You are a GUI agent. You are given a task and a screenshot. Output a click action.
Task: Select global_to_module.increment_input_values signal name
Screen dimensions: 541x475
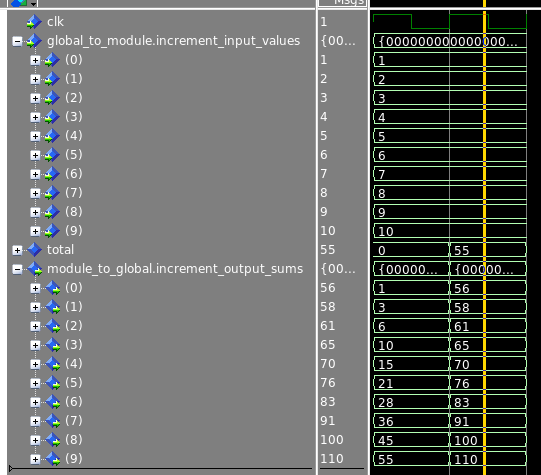[174, 41]
